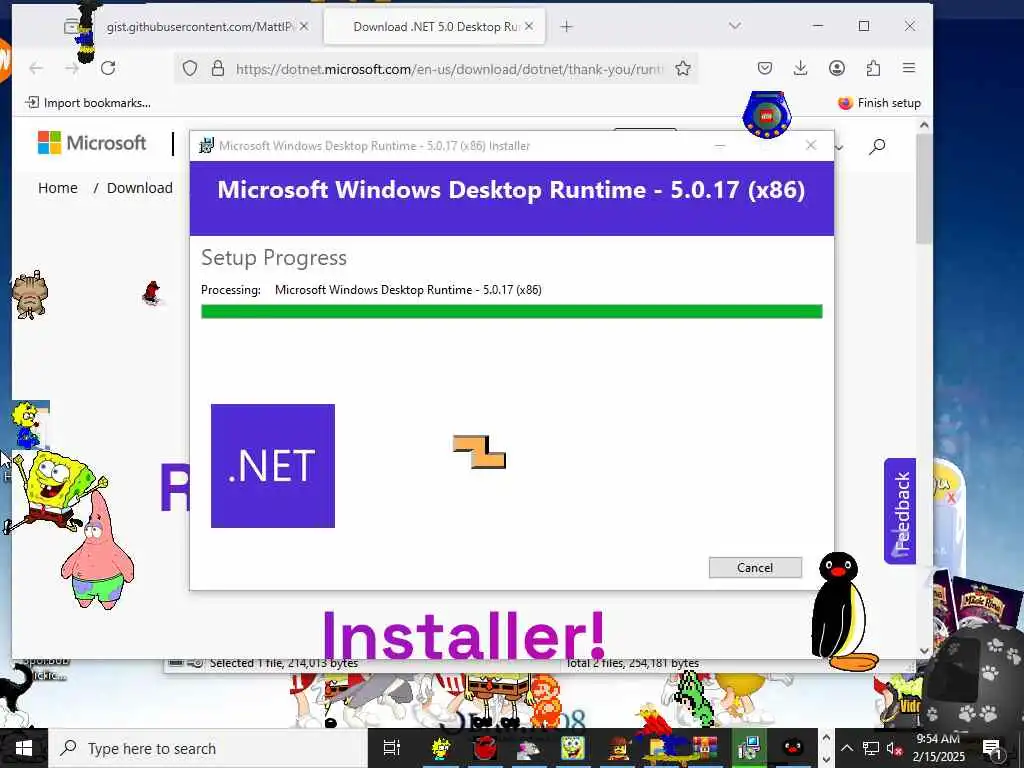Open Firefox downloads panel
Image resolution: width=1024 pixels, height=768 pixels.
pos(801,68)
